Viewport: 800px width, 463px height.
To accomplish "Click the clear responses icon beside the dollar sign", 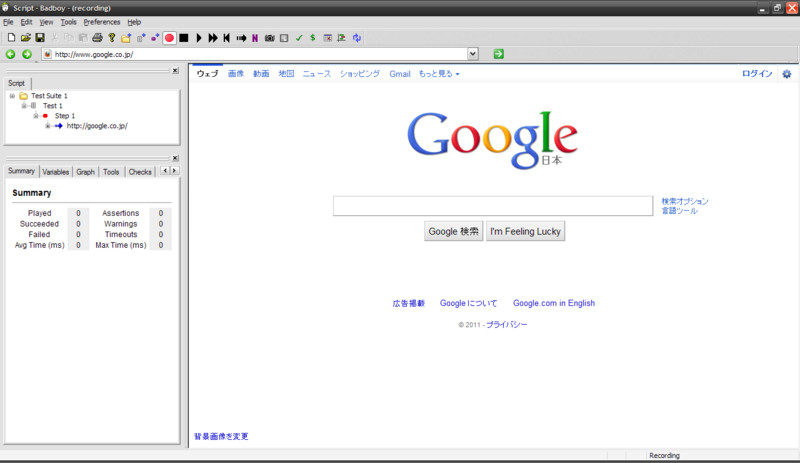I will click(x=328, y=38).
